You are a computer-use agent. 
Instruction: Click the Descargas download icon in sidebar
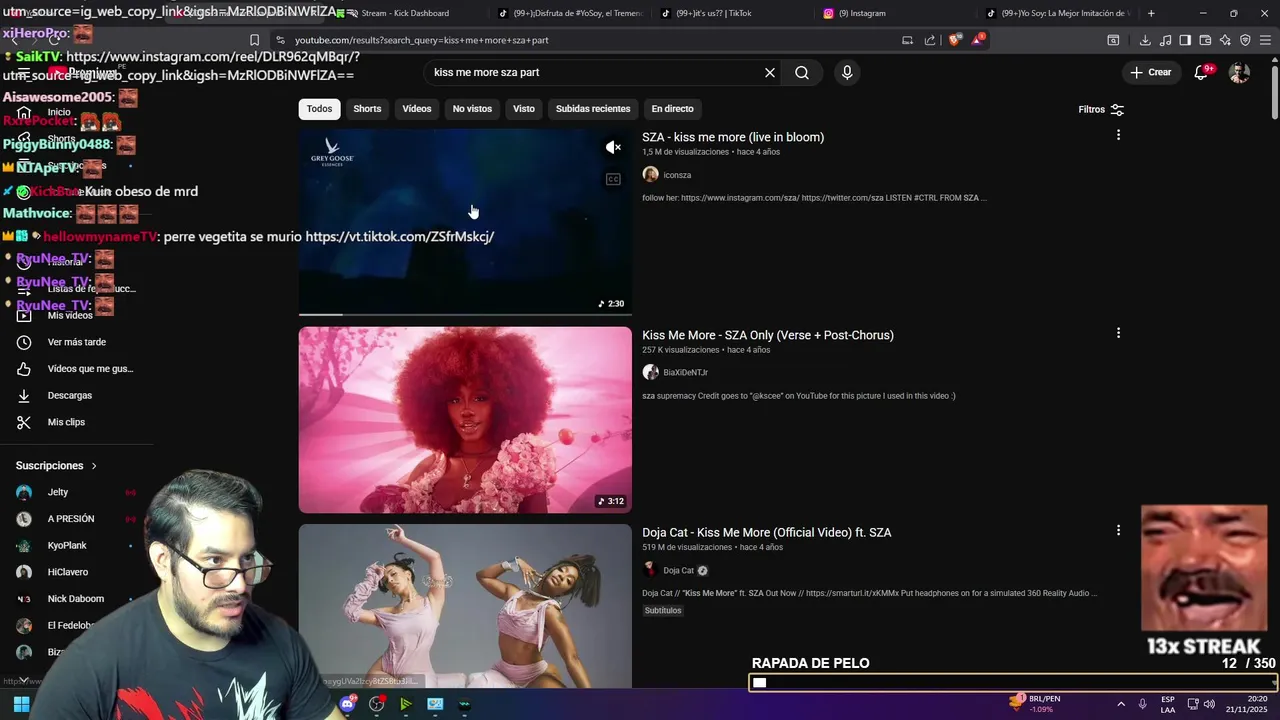click(x=24, y=396)
